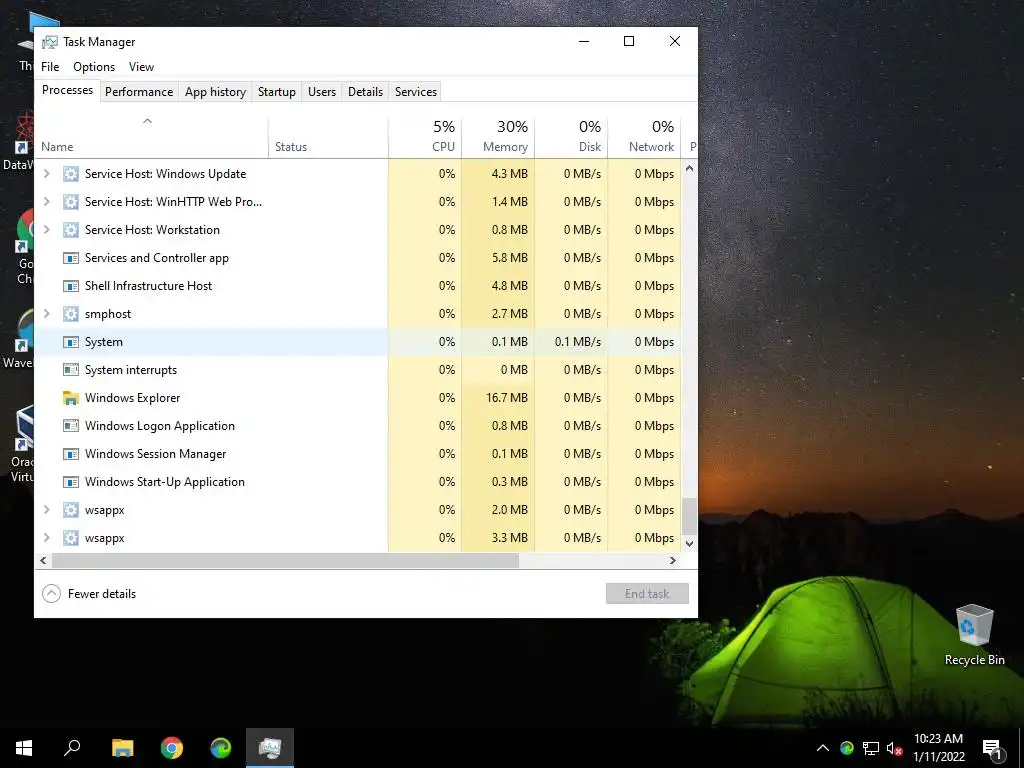Viewport: 1024px width, 768px height.
Task: Expand the wsappx row using 3.3 MB
Action: (46, 538)
